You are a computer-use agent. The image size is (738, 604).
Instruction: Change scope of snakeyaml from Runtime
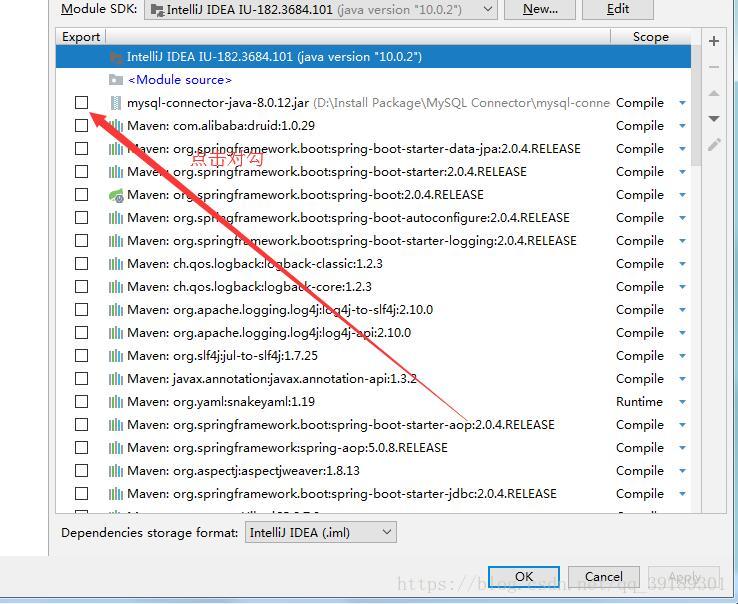682,402
